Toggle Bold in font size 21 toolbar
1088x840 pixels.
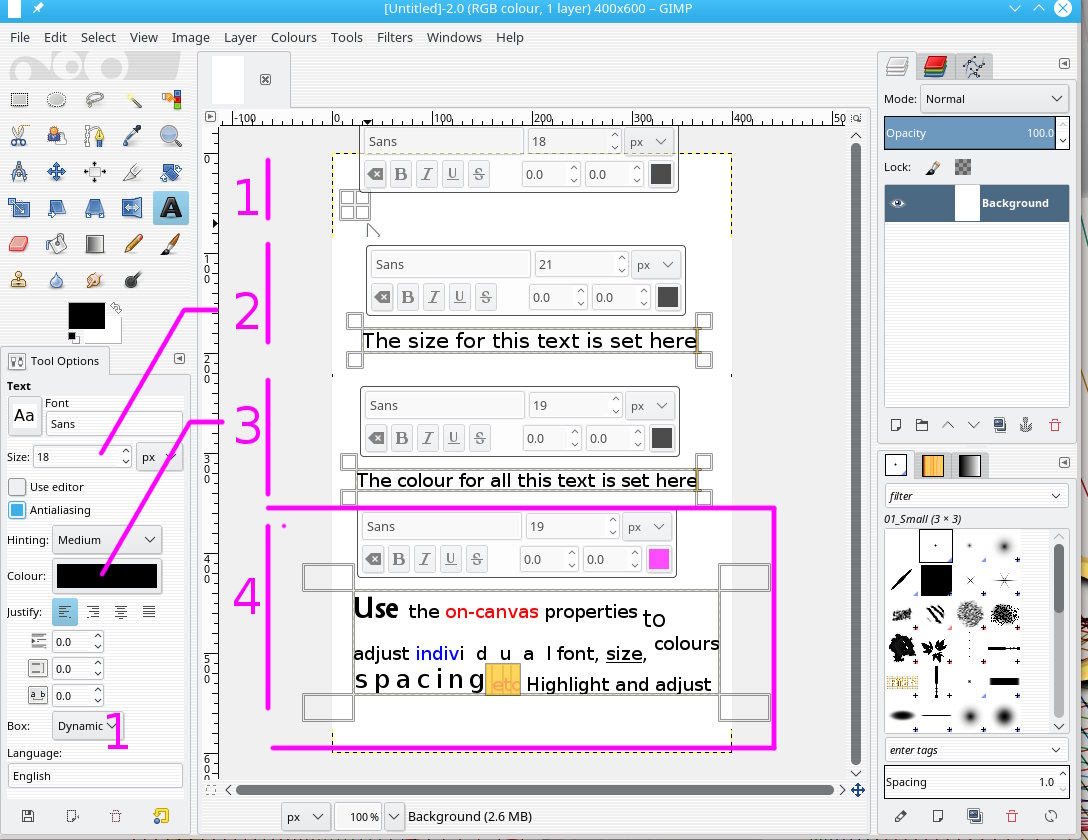408,298
